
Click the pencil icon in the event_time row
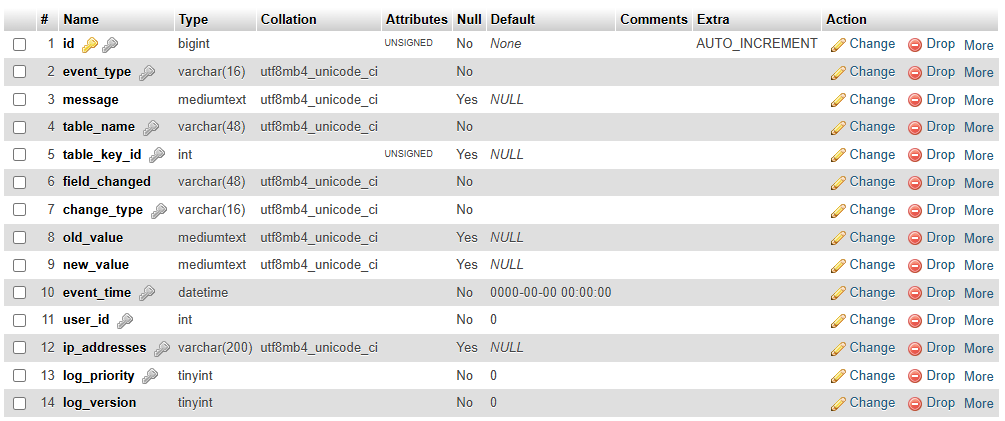pos(838,293)
